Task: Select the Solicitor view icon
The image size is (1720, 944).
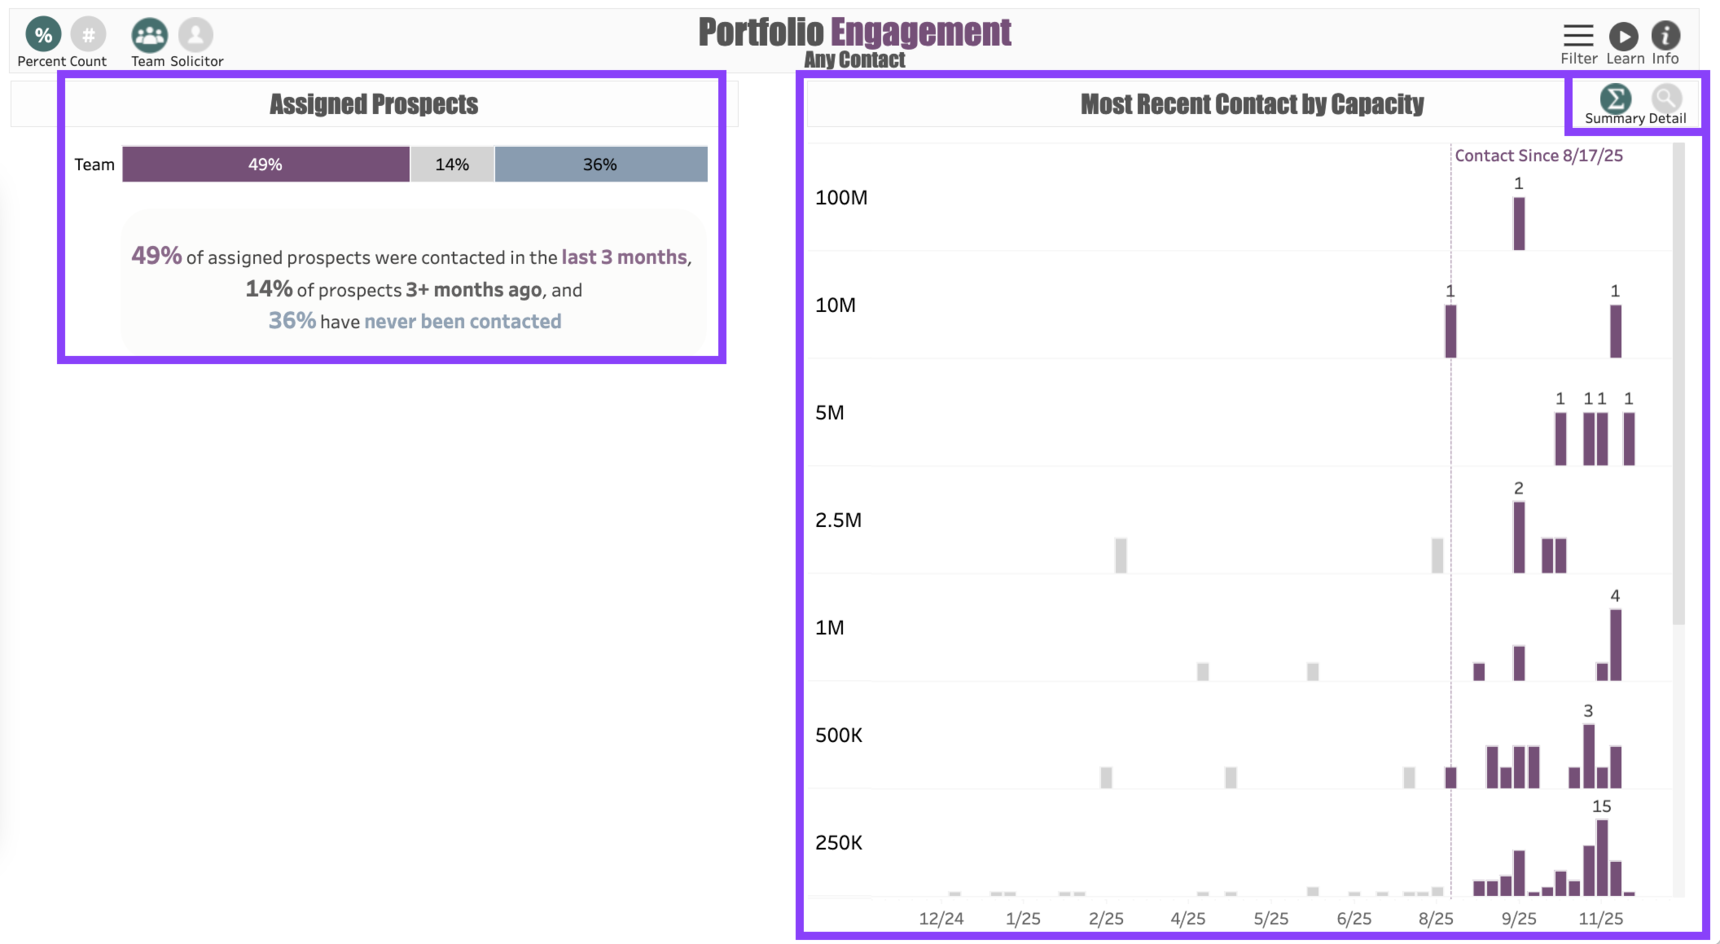Action: click(196, 35)
